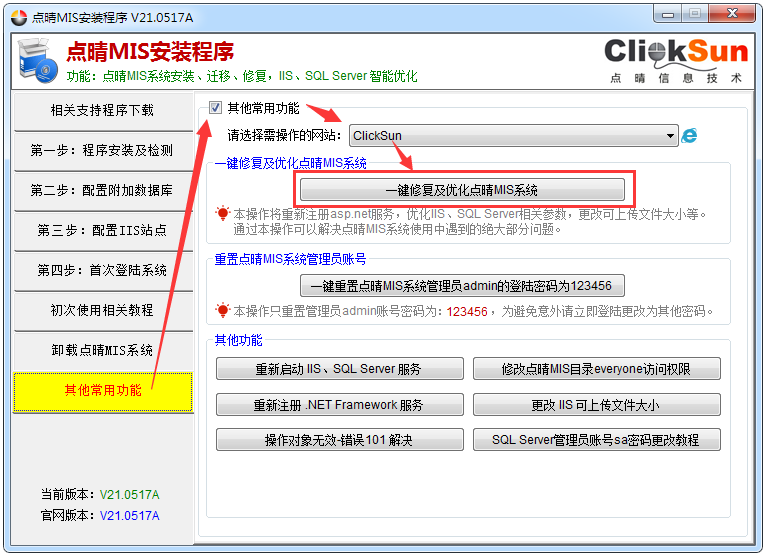This screenshot has height=556, width=766.
Task: Uncheck the 其他常用功能 checkbox
Action: click(215, 107)
